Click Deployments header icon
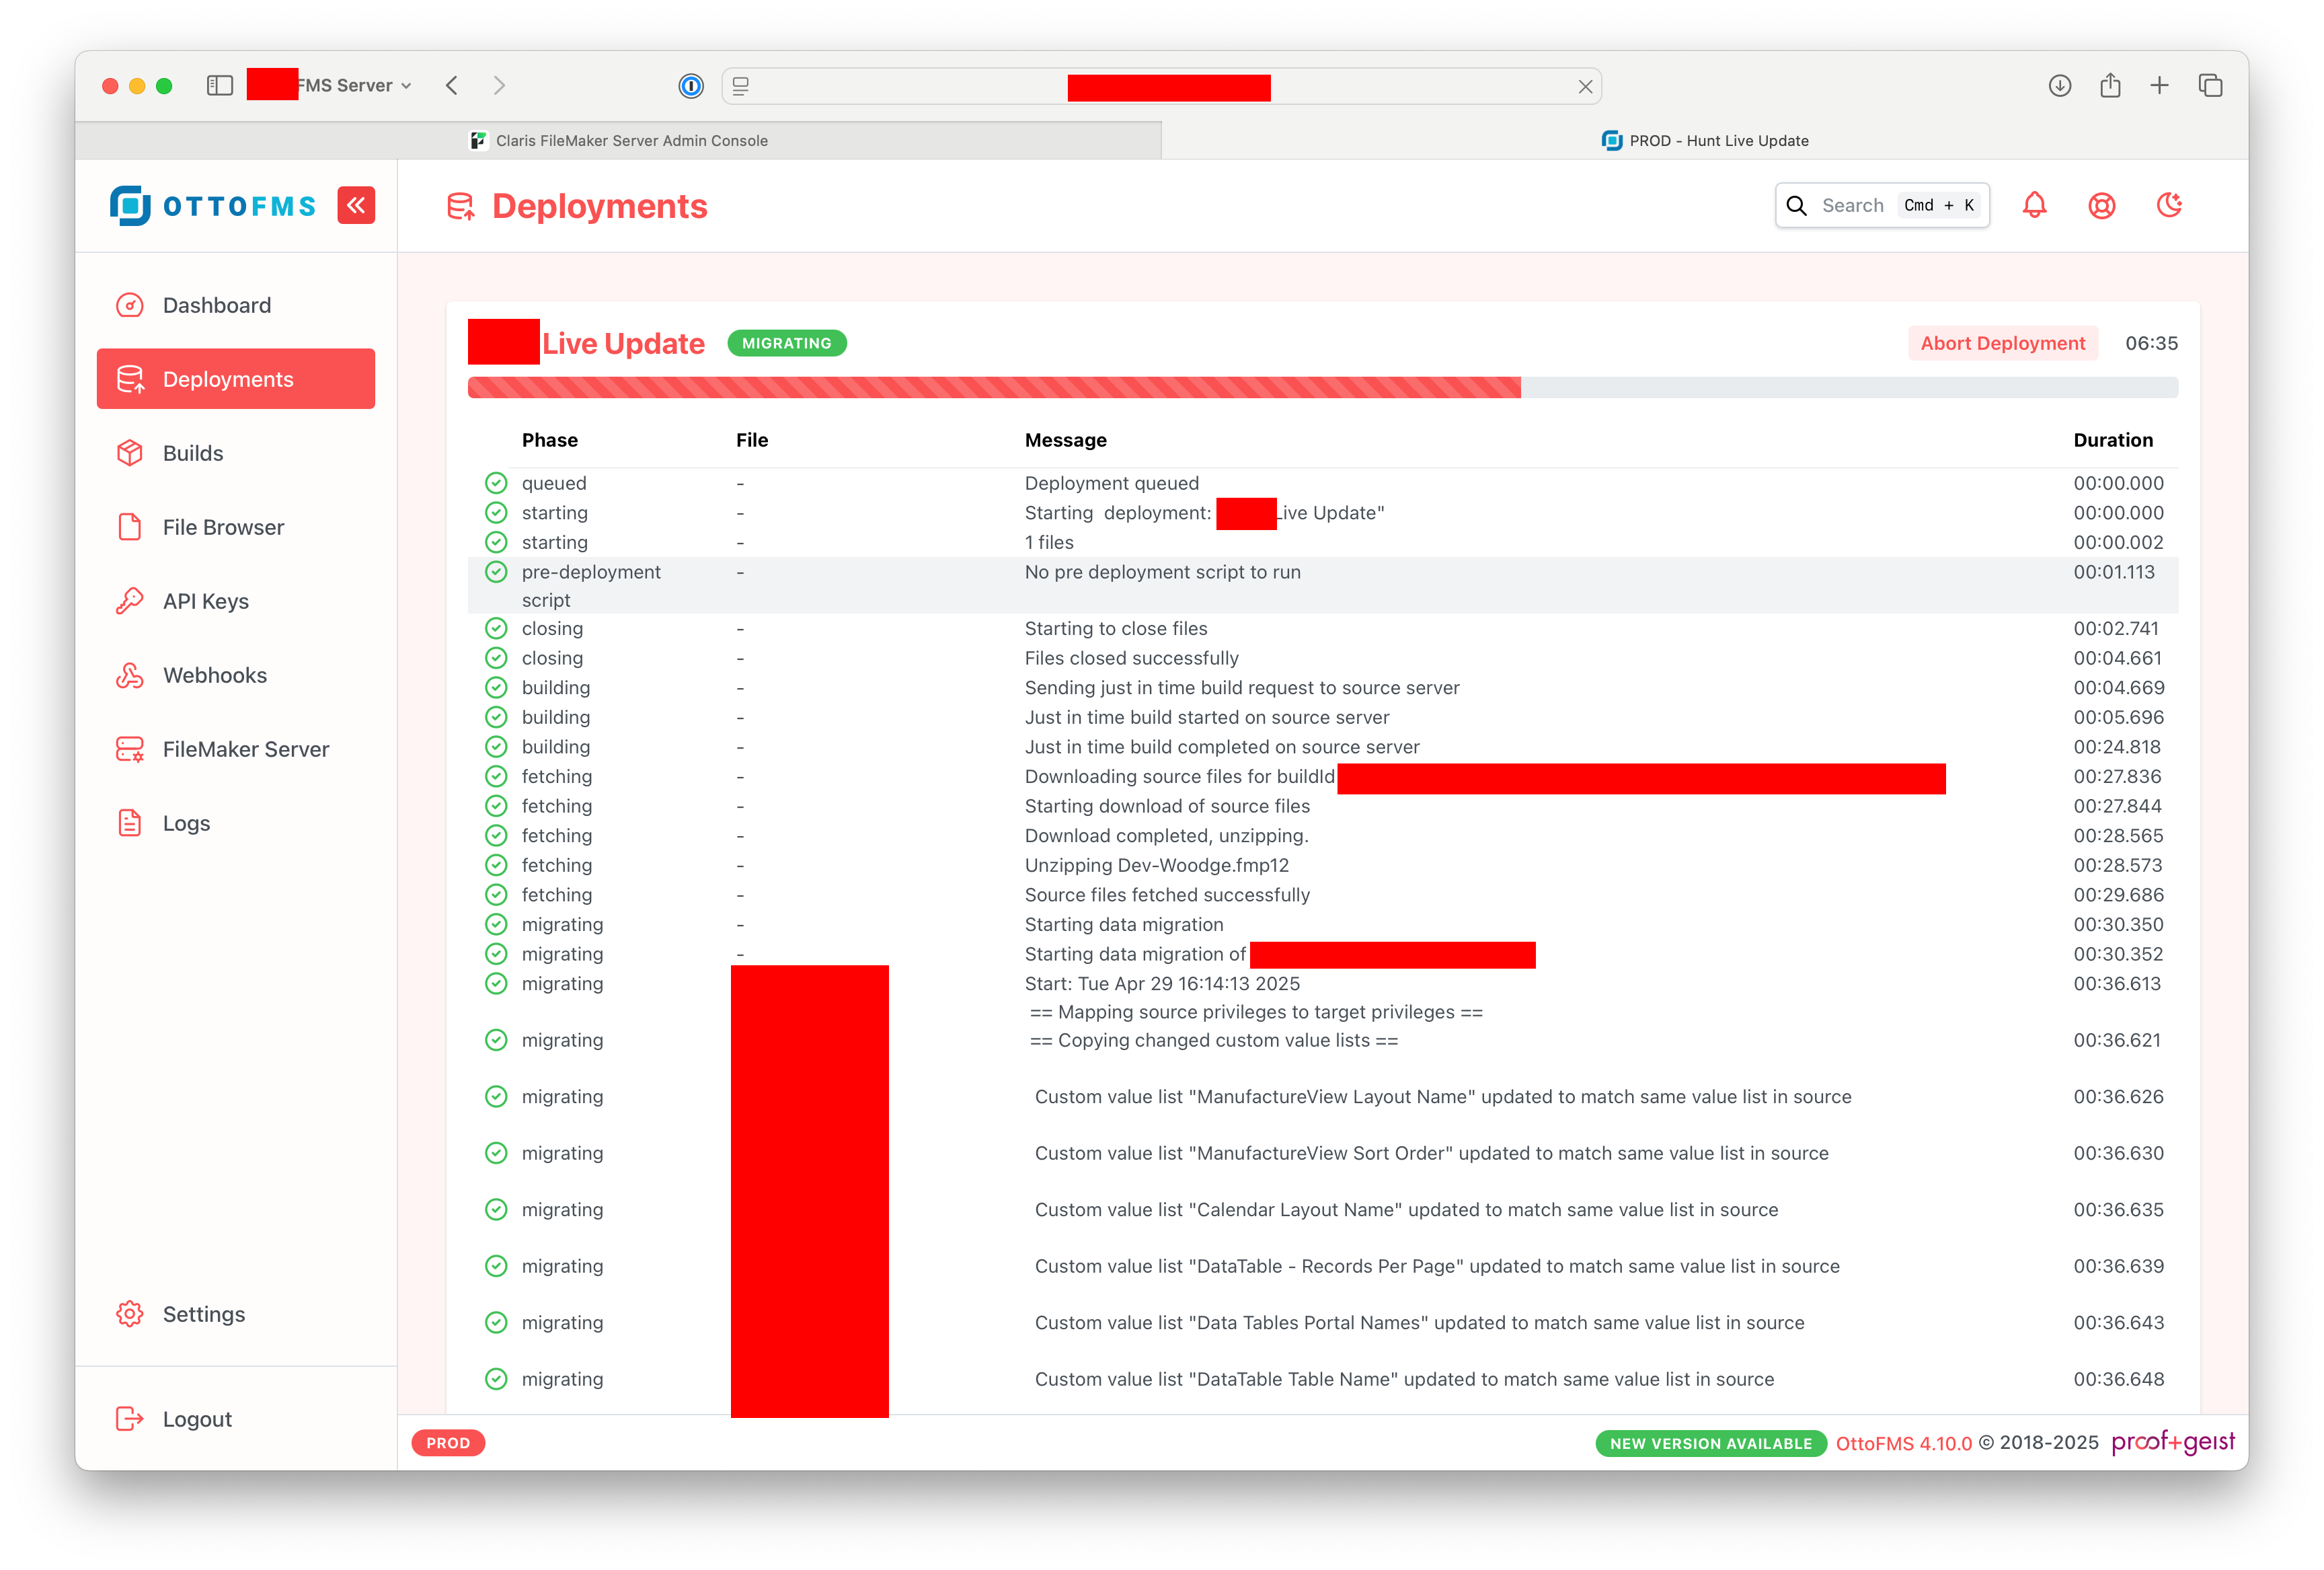The height and width of the screenshot is (1570, 2324). click(460, 206)
